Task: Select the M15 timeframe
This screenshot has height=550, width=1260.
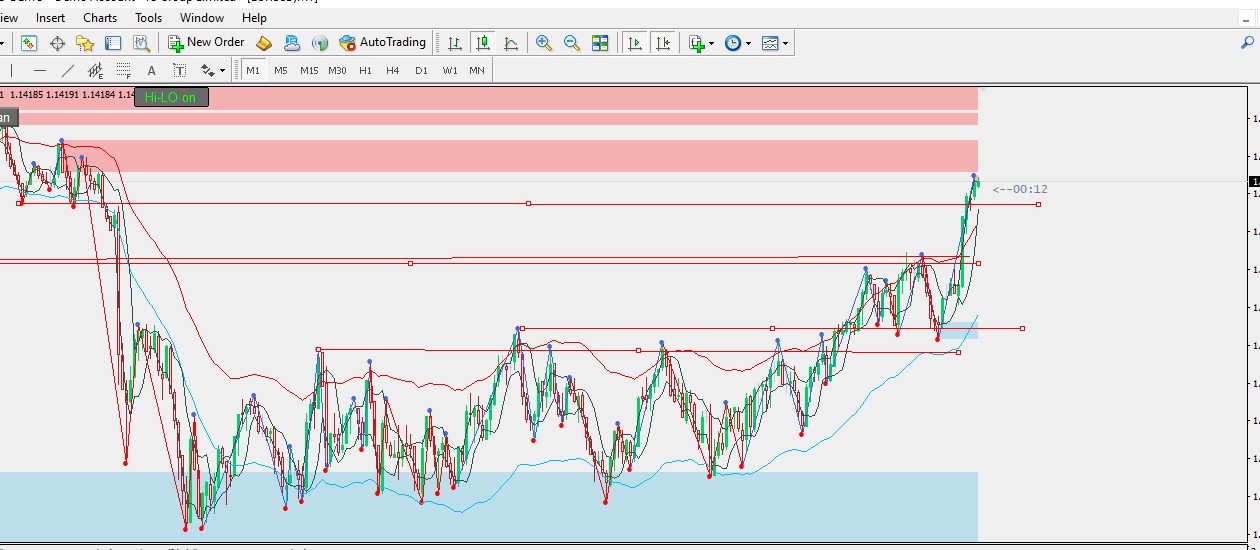Action: point(309,70)
